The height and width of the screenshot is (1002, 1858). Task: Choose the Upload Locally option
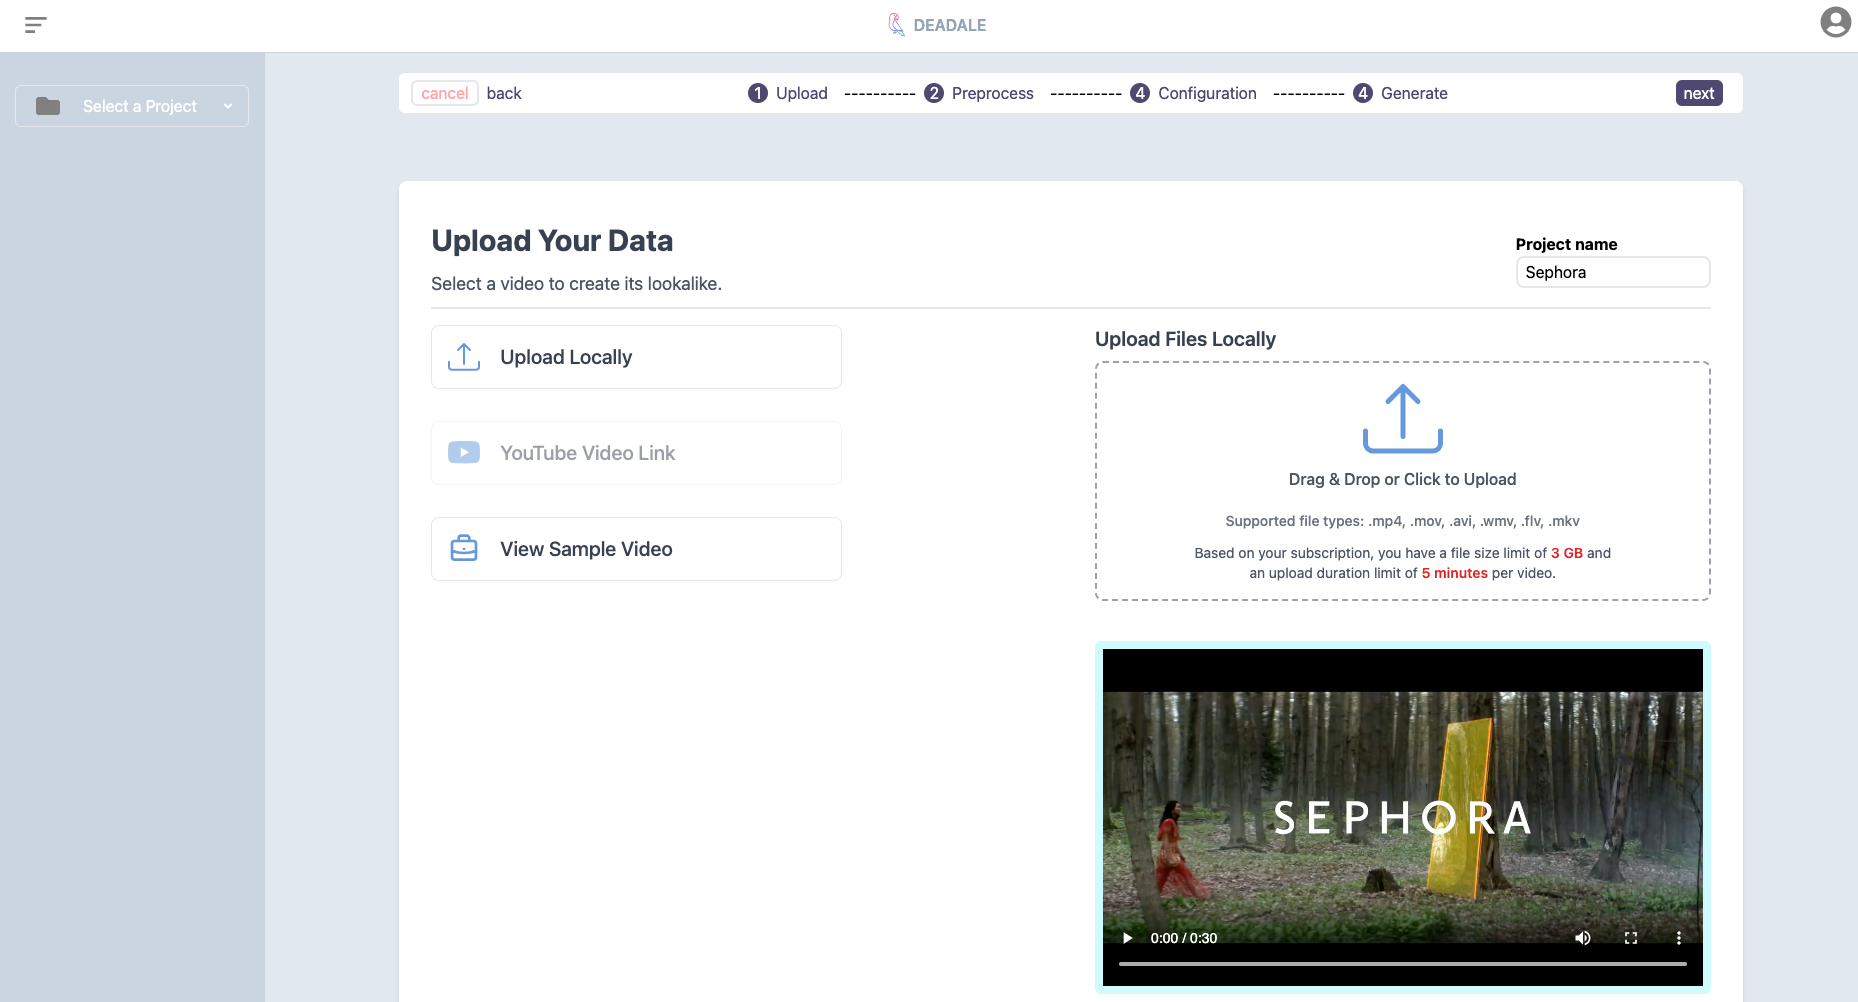pos(636,357)
